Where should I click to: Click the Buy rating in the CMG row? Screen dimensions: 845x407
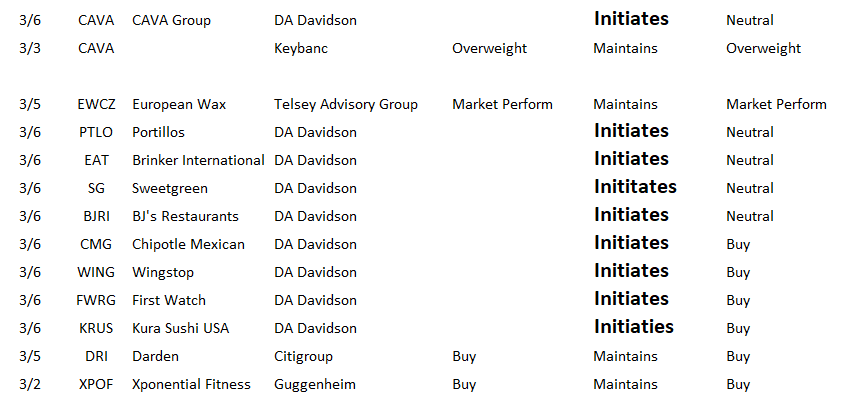(738, 245)
